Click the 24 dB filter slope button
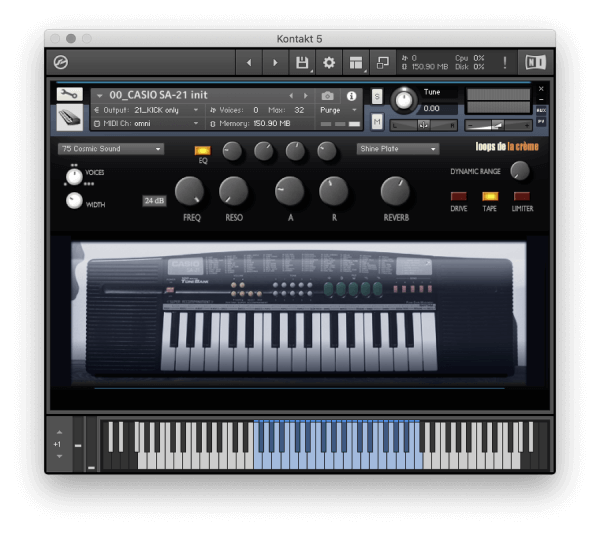600x533 pixels. click(154, 200)
